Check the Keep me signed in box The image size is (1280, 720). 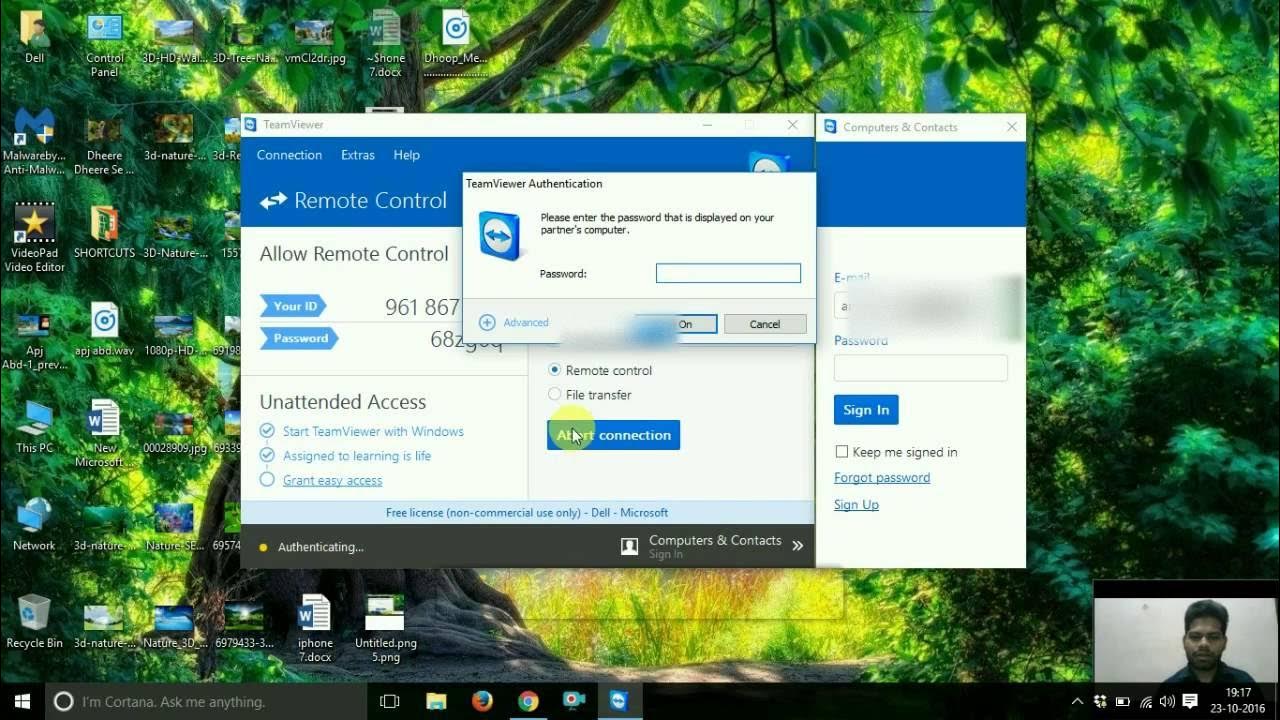click(x=842, y=452)
